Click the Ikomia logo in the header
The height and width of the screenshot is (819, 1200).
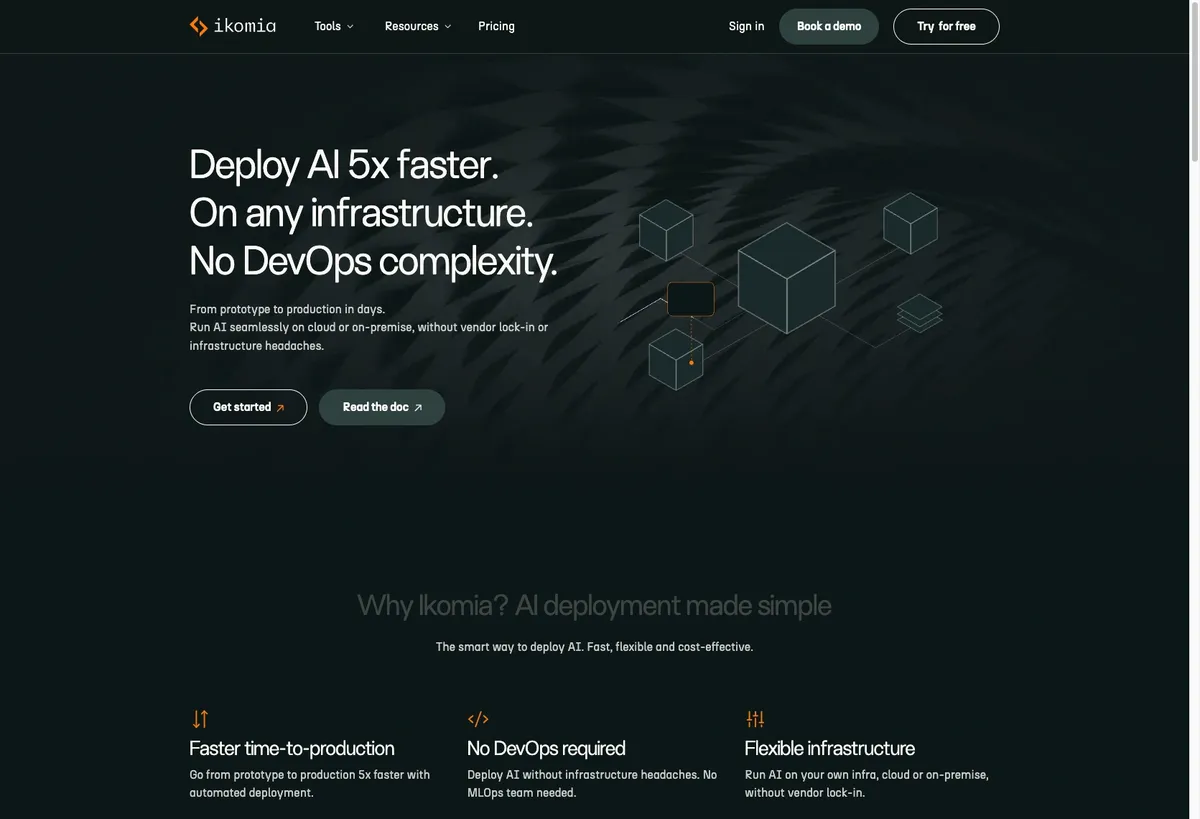point(233,26)
